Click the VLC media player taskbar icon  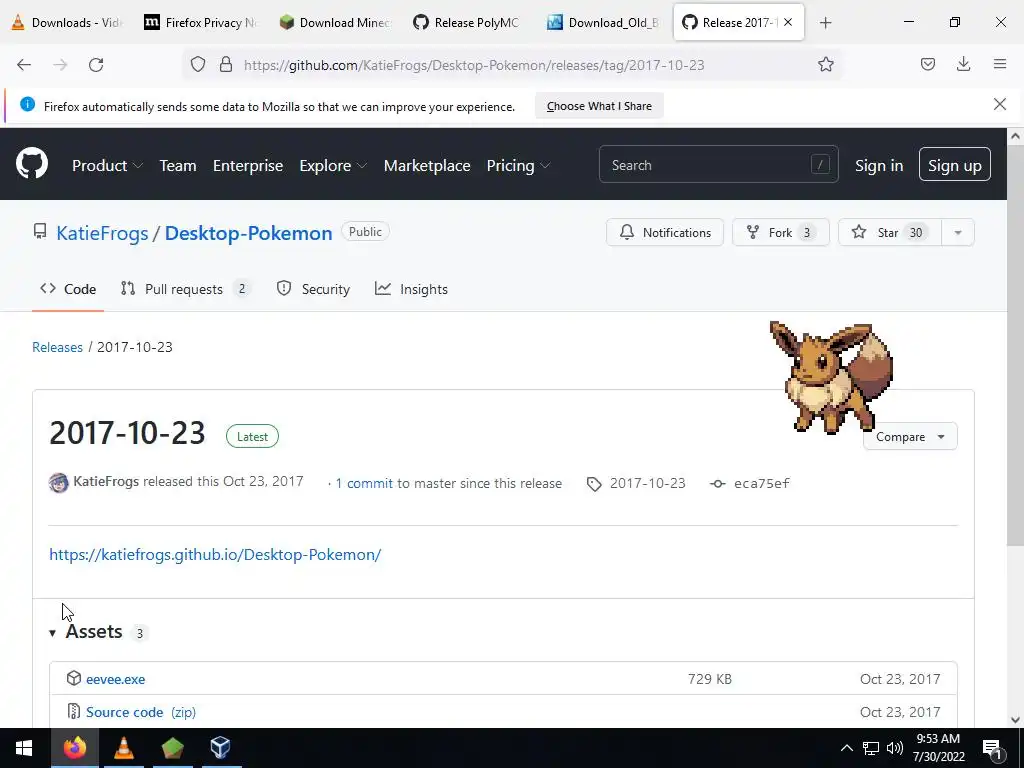click(x=123, y=748)
